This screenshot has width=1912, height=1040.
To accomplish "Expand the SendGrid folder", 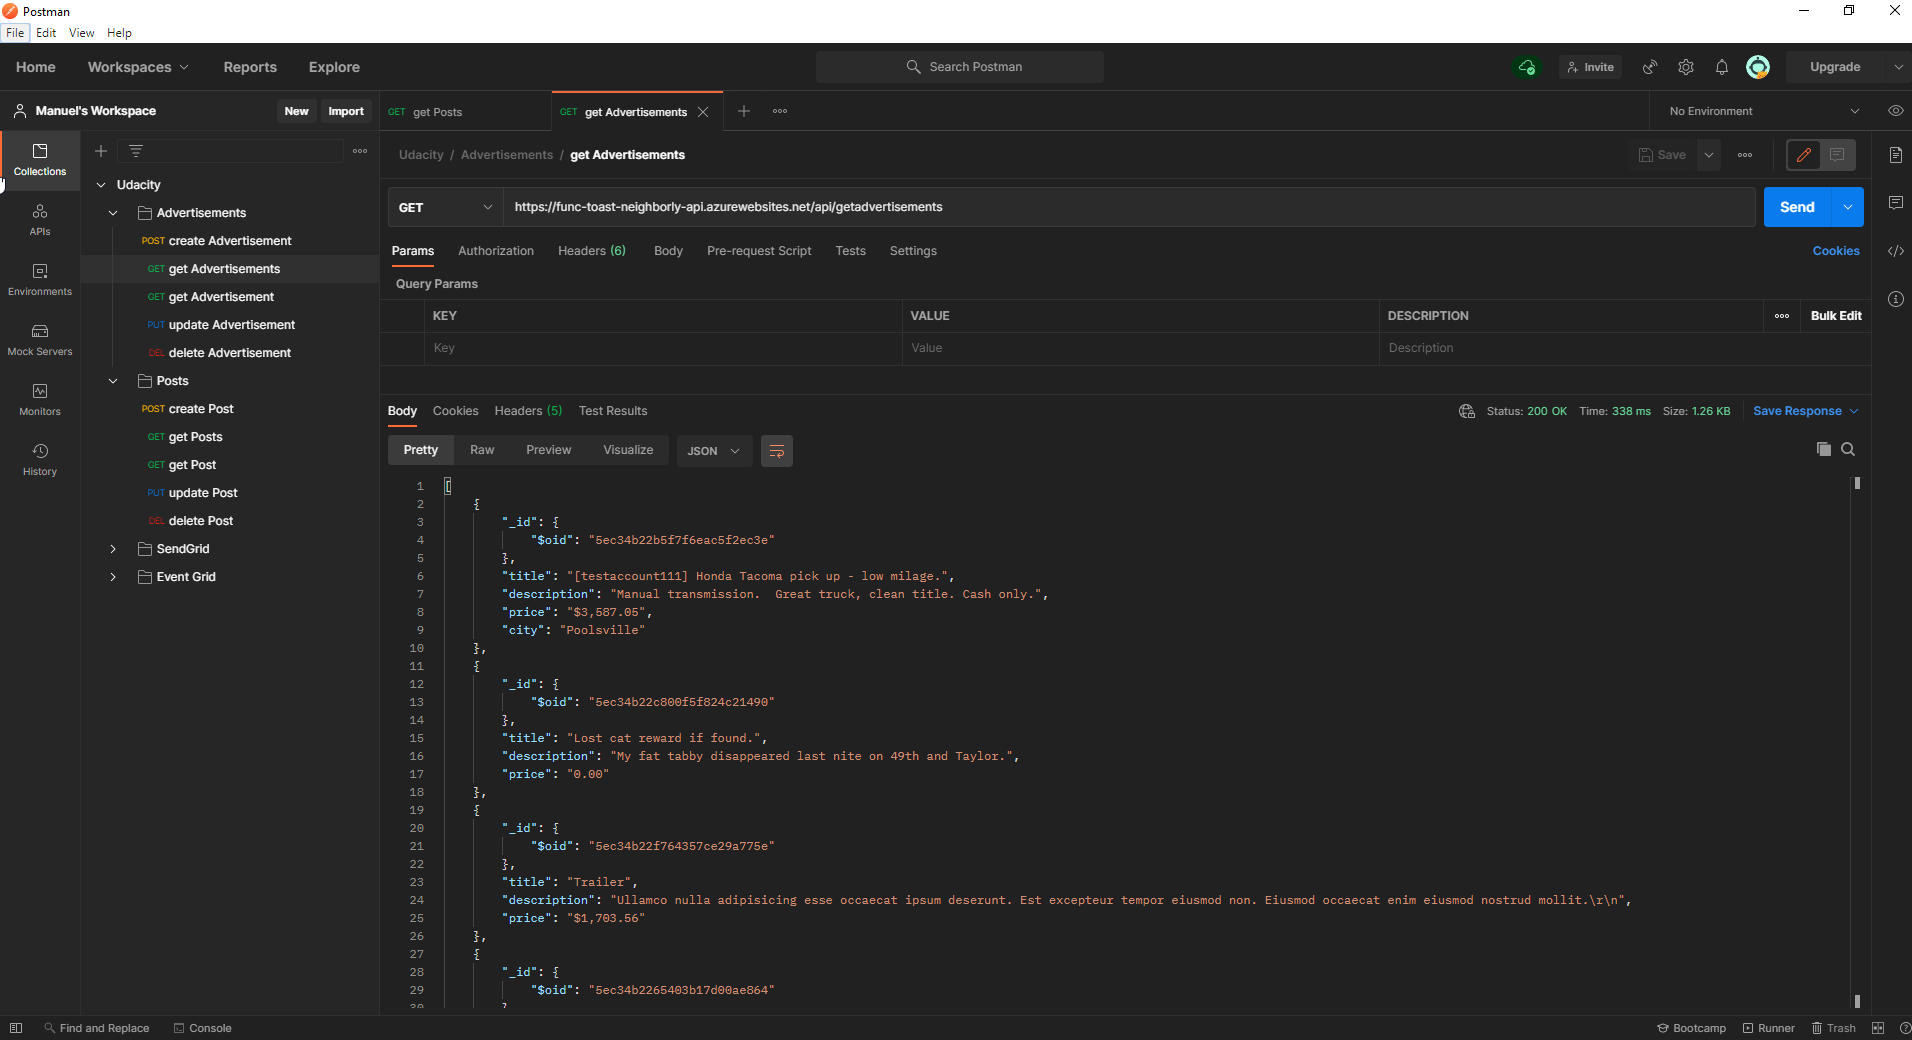I will 113,549.
